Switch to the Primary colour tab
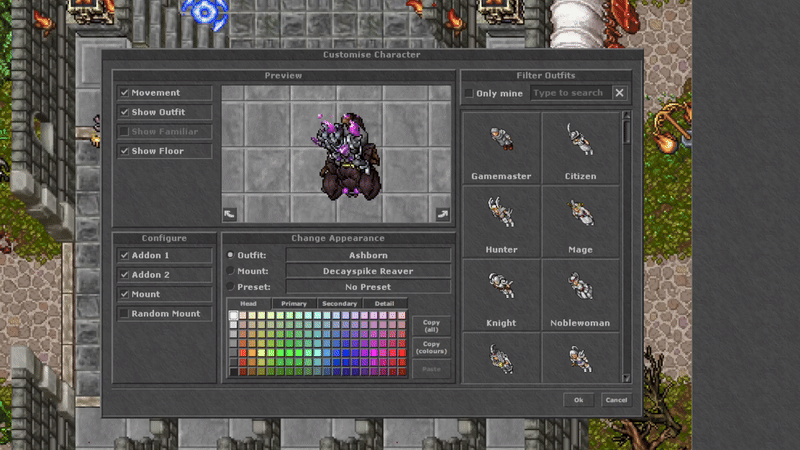The width and height of the screenshot is (800, 450). point(294,304)
